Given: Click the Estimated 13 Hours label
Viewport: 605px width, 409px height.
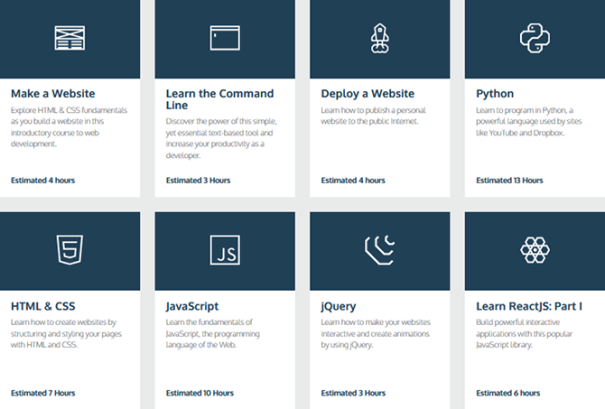Looking at the screenshot, I should [509, 180].
